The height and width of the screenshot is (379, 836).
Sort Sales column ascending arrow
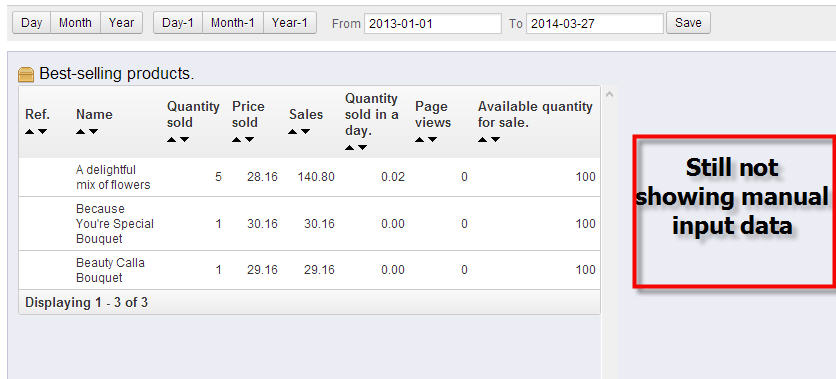(x=293, y=132)
